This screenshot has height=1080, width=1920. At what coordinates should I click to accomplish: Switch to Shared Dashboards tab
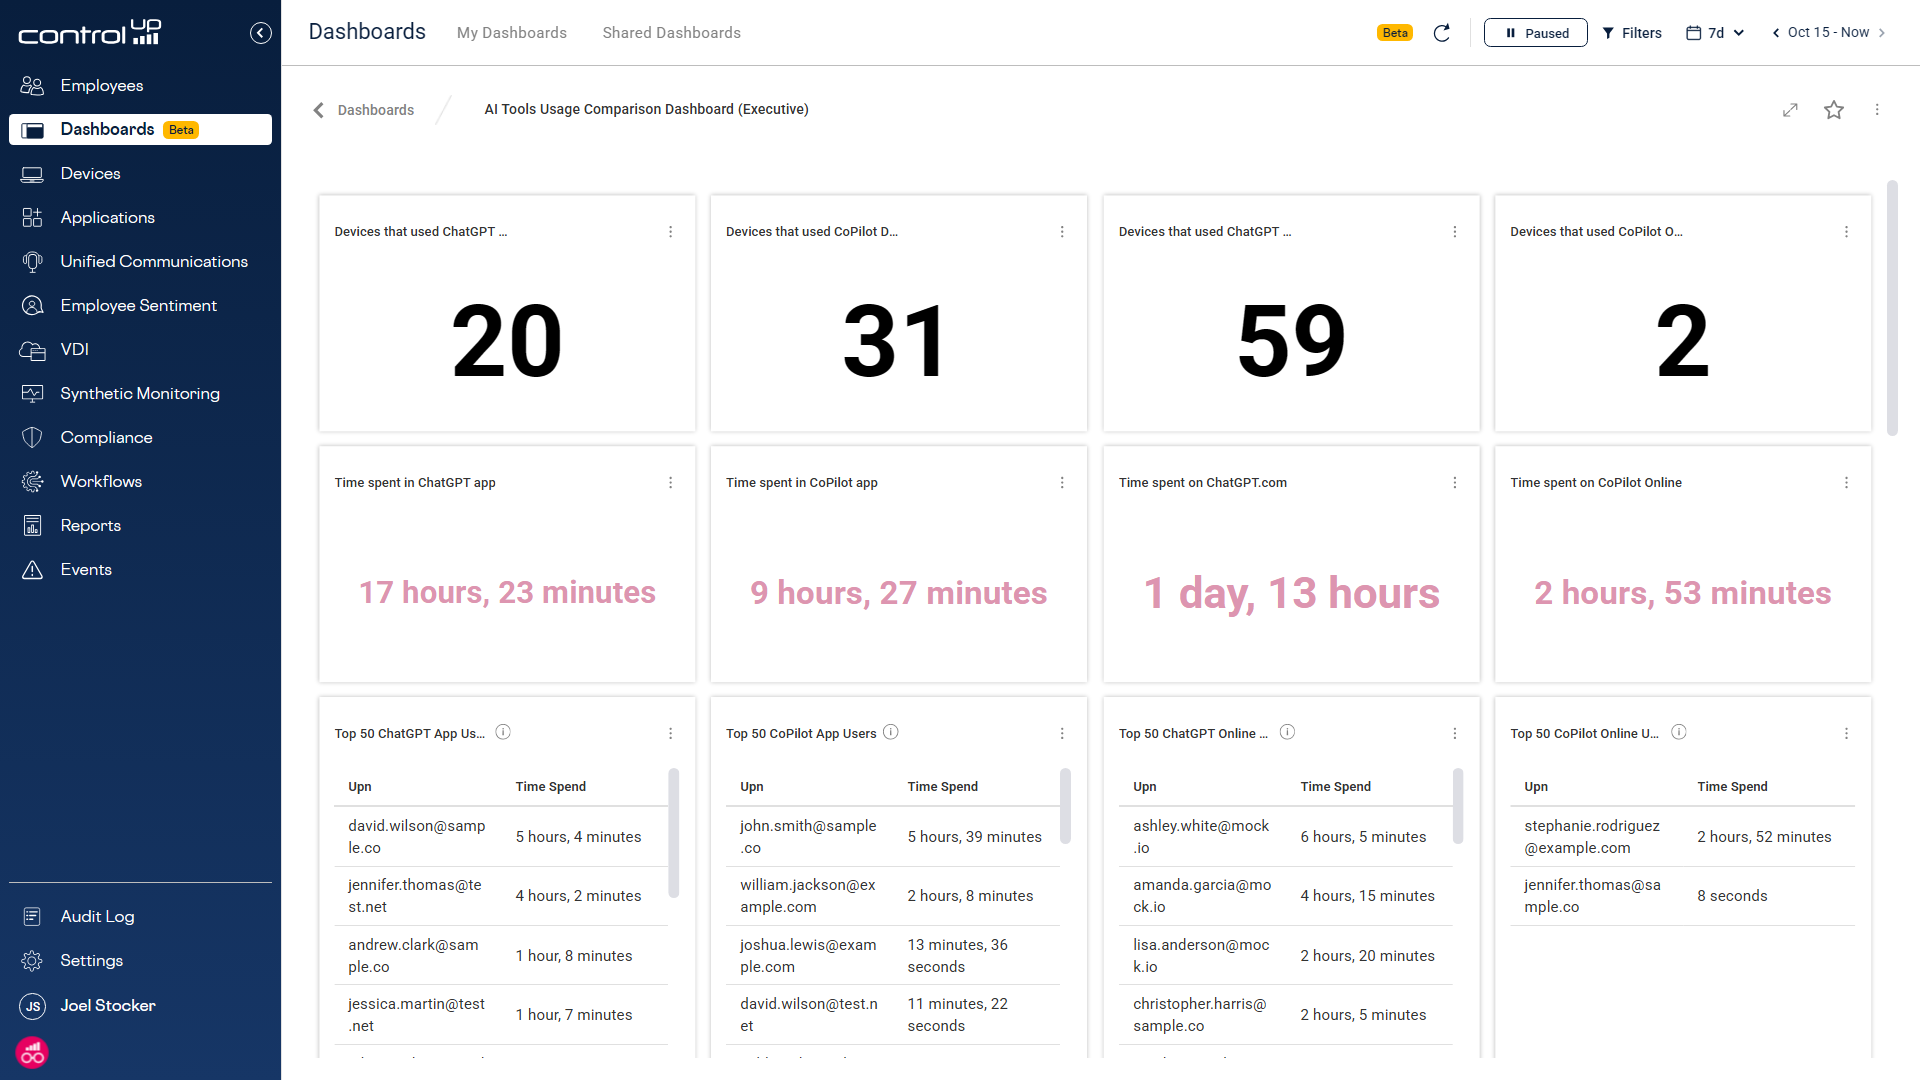pyautogui.click(x=672, y=33)
